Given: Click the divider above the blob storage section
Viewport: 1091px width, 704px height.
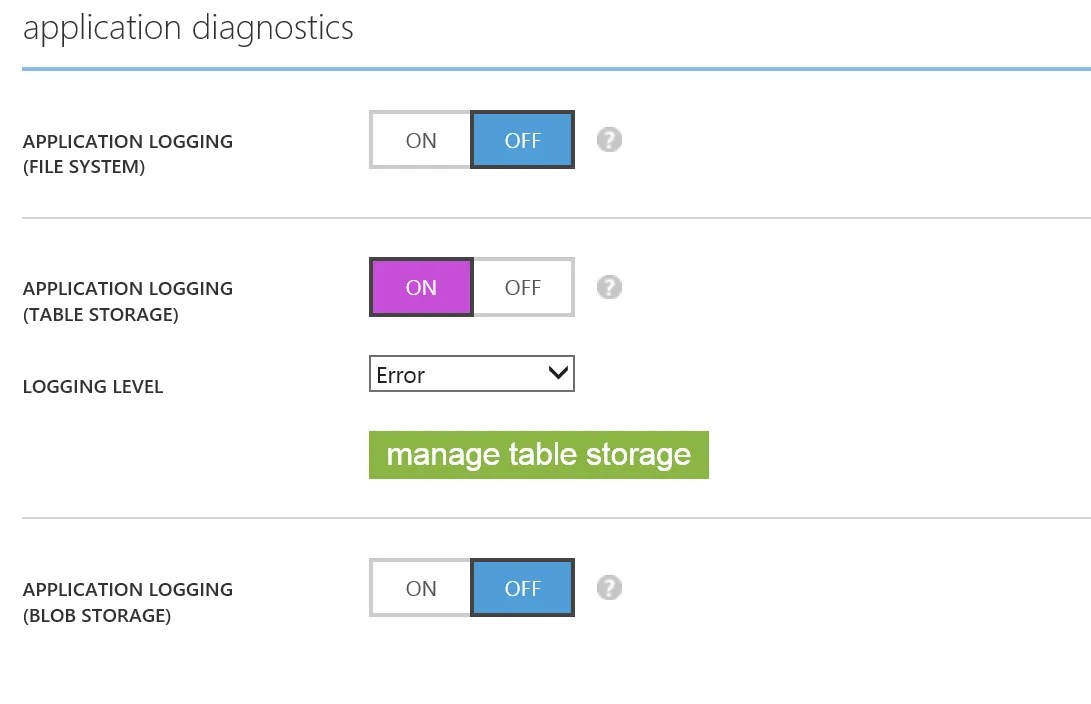Looking at the screenshot, I should (557, 518).
